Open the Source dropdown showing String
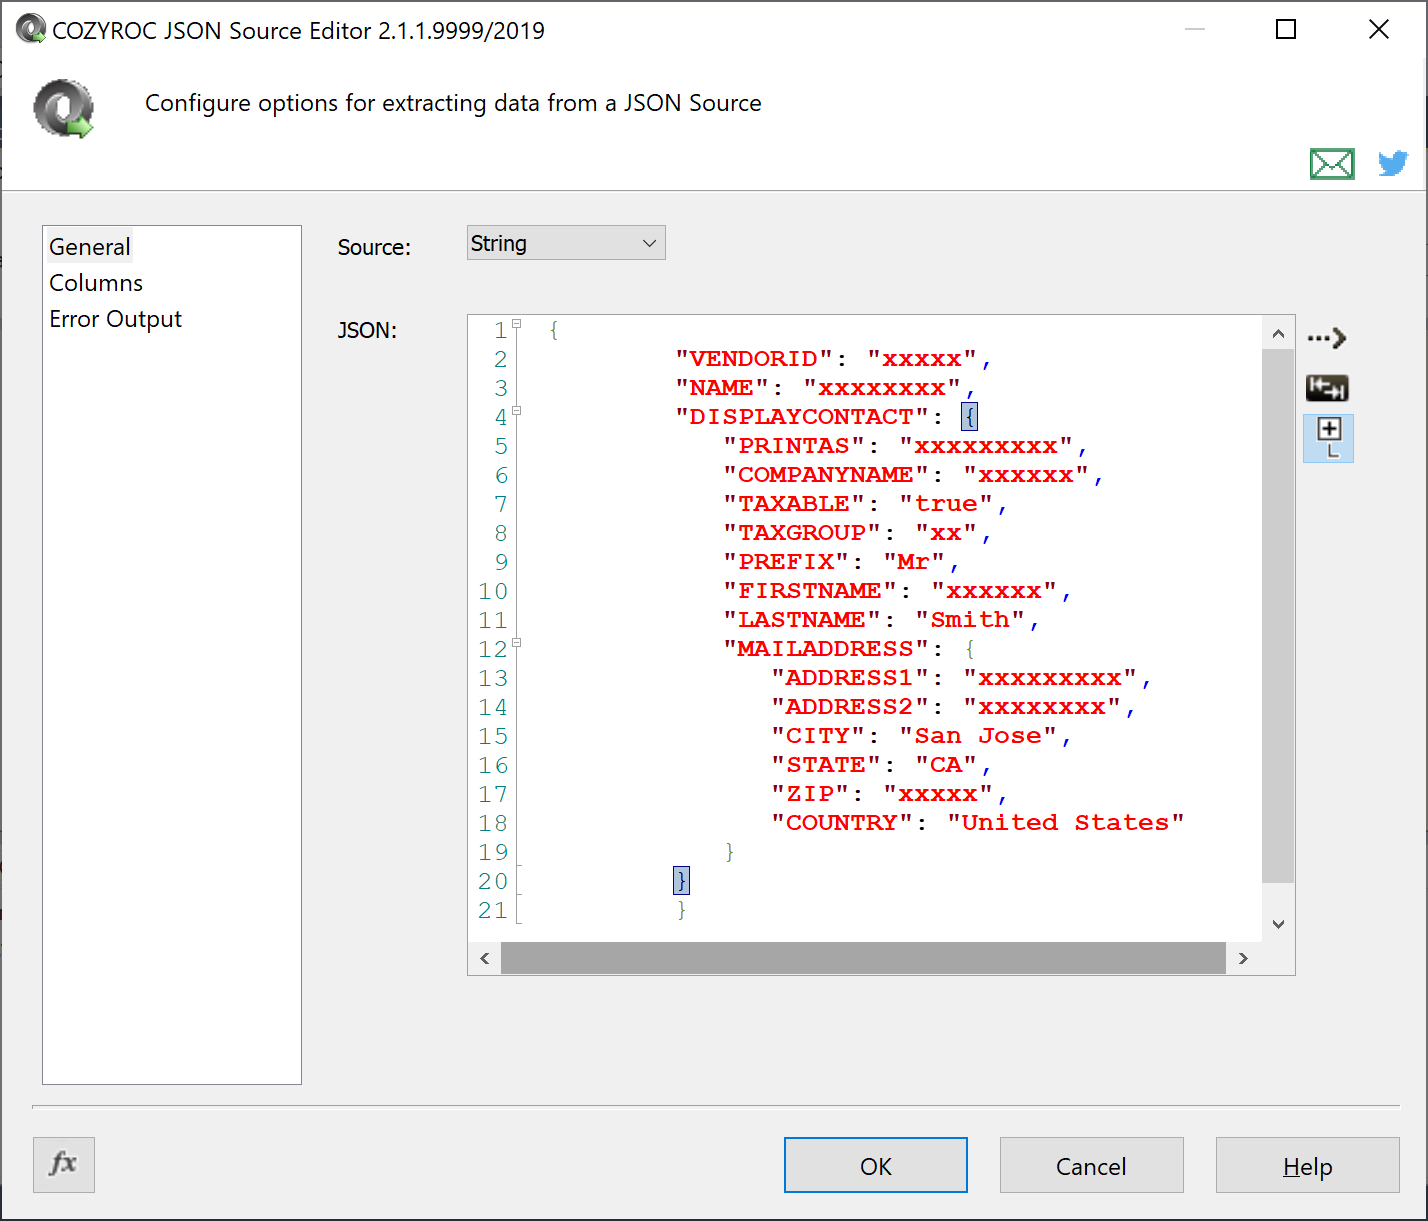 click(x=566, y=243)
